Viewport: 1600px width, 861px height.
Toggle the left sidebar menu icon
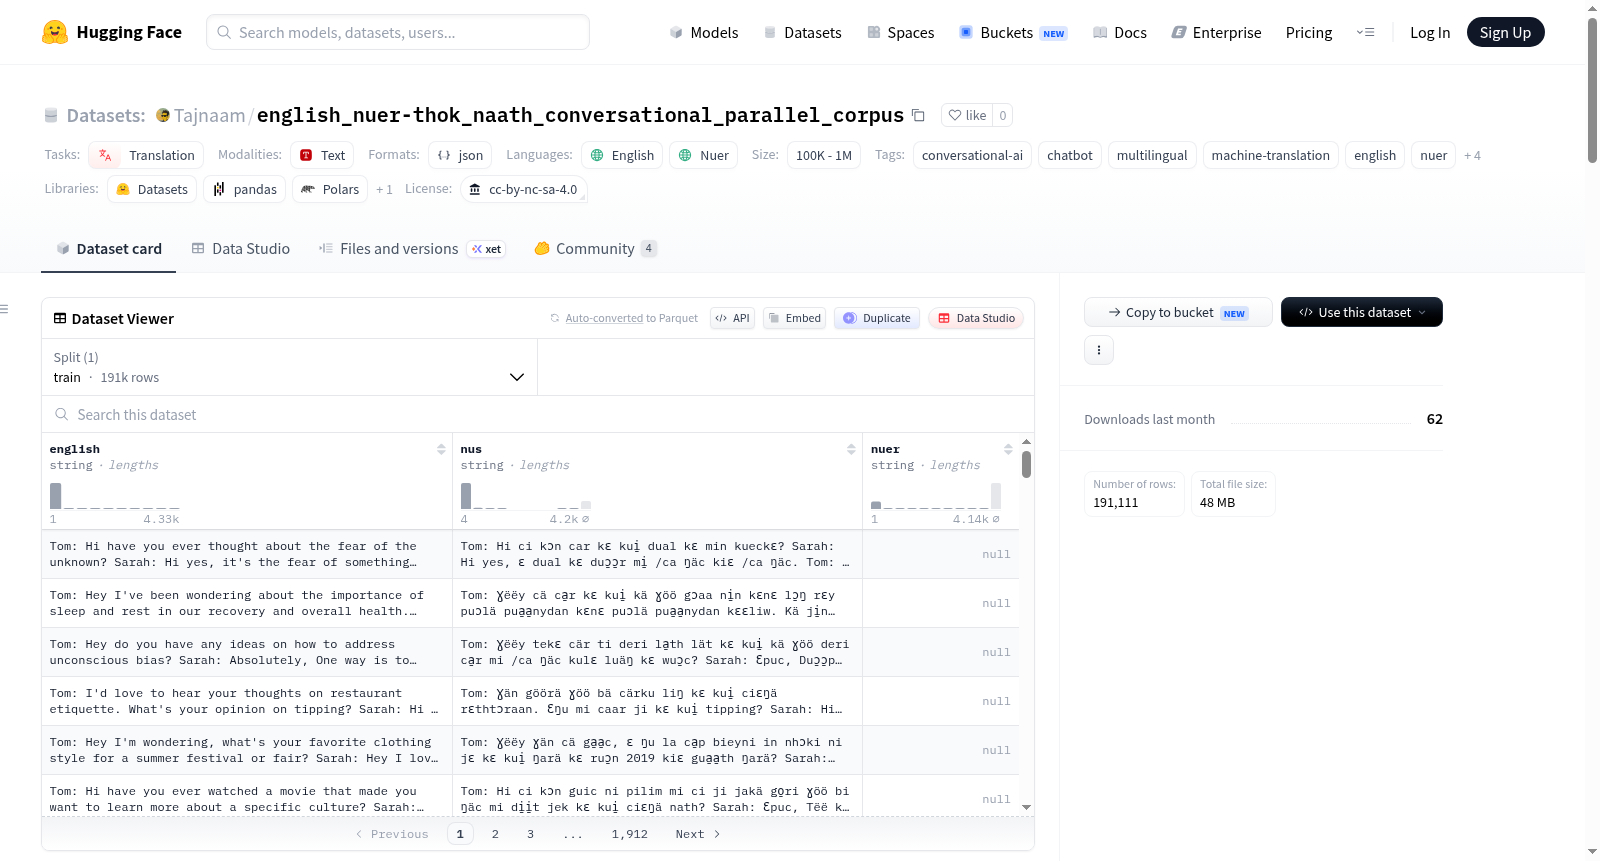pos(5,309)
